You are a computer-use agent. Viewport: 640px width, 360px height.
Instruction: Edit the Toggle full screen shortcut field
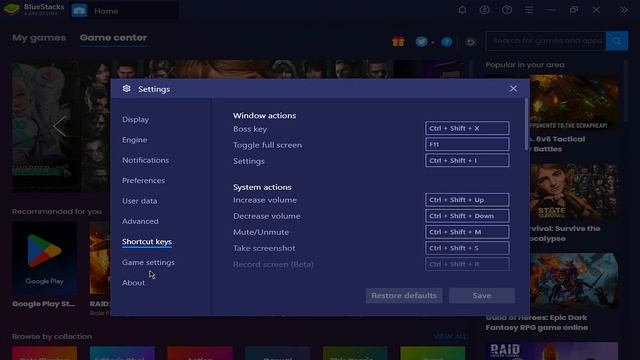(x=467, y=144)
